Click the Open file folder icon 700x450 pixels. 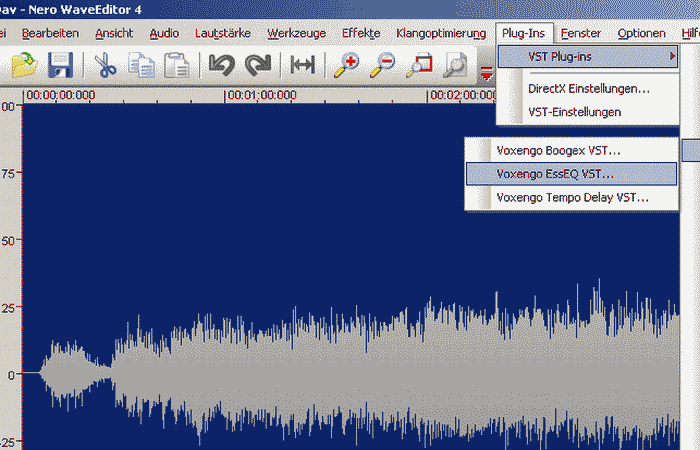(23, 66)
